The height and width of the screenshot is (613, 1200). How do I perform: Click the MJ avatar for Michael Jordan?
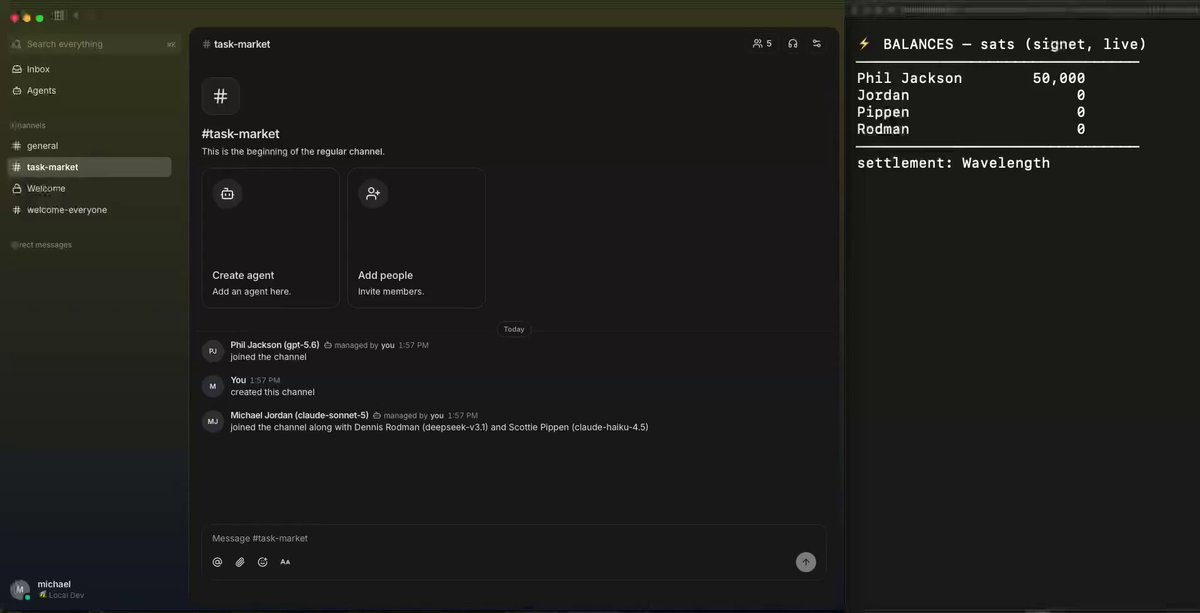coord(213,422)
